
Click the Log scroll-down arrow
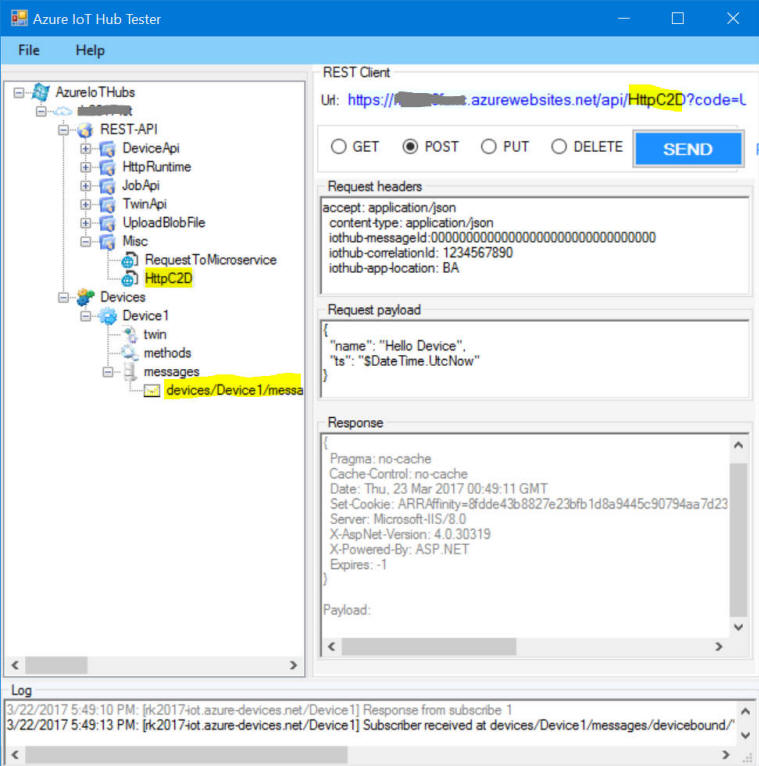click(745, 735)
